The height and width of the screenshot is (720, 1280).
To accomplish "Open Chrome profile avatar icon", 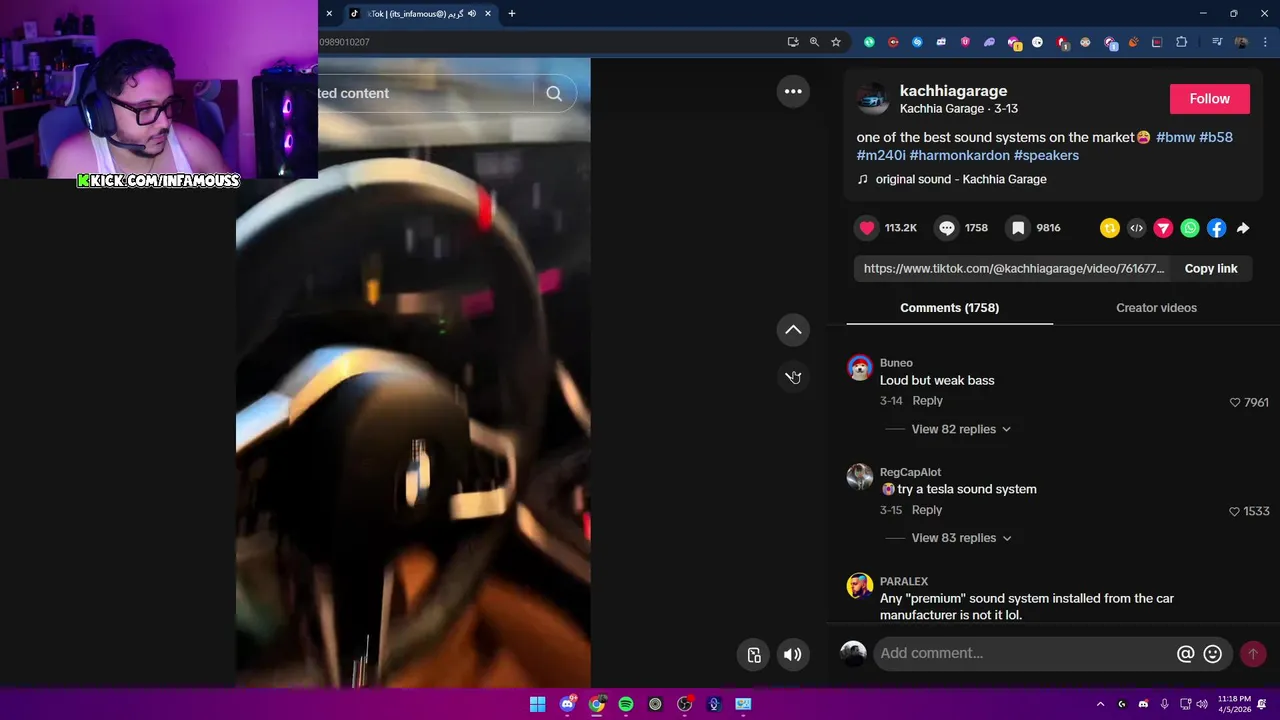I will tap(1241, 42).
